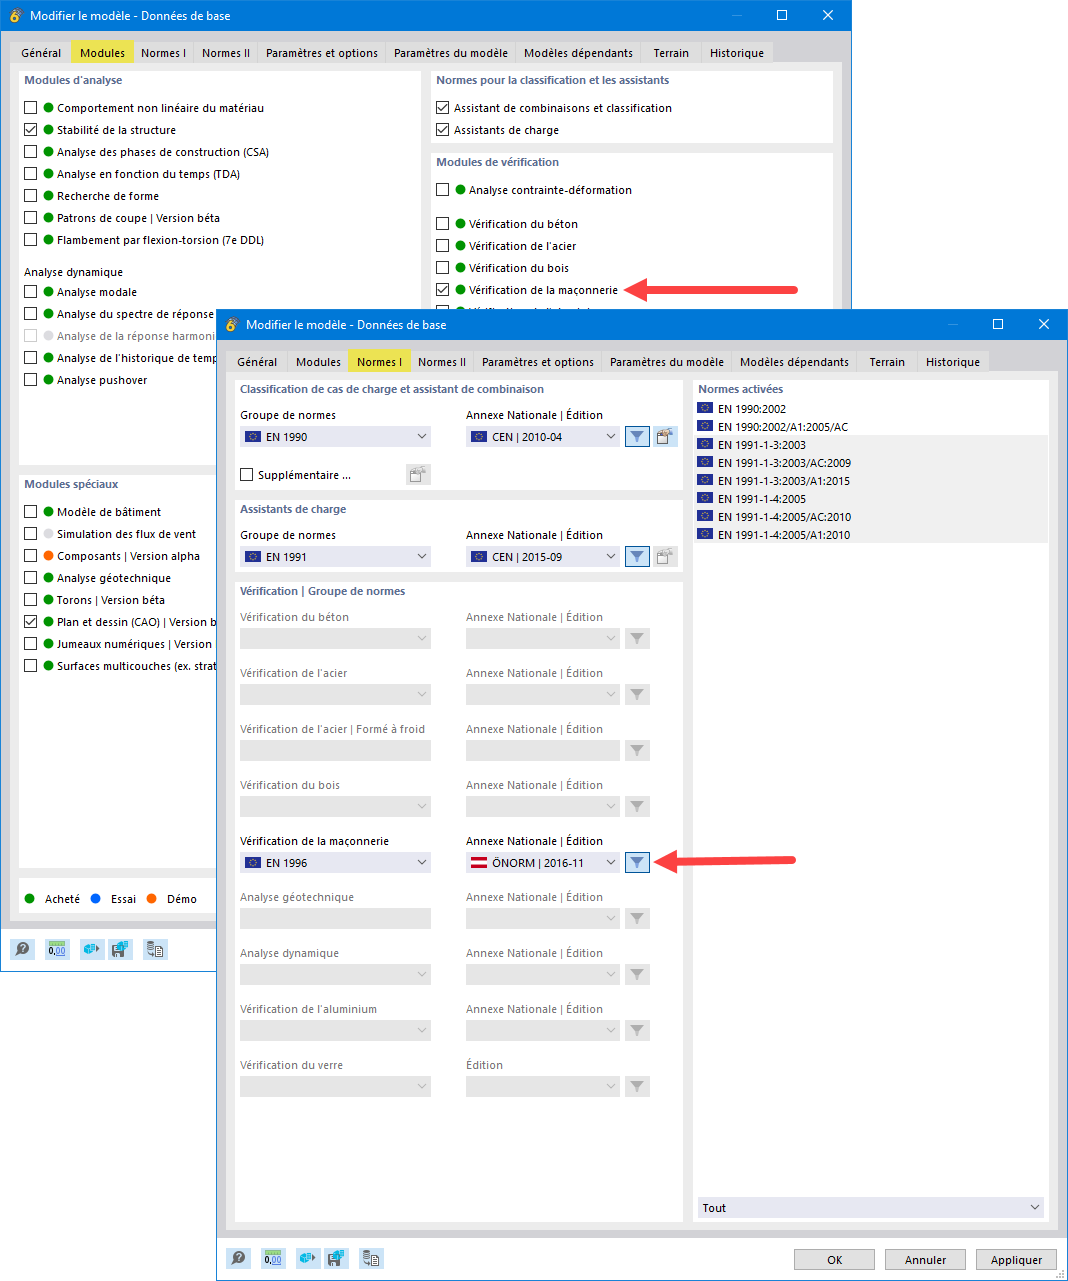Select EN 1990:2002/A1:2005/AC list entry
1068x1281 pixels.
pyautogui.click(x=871, y=427)
